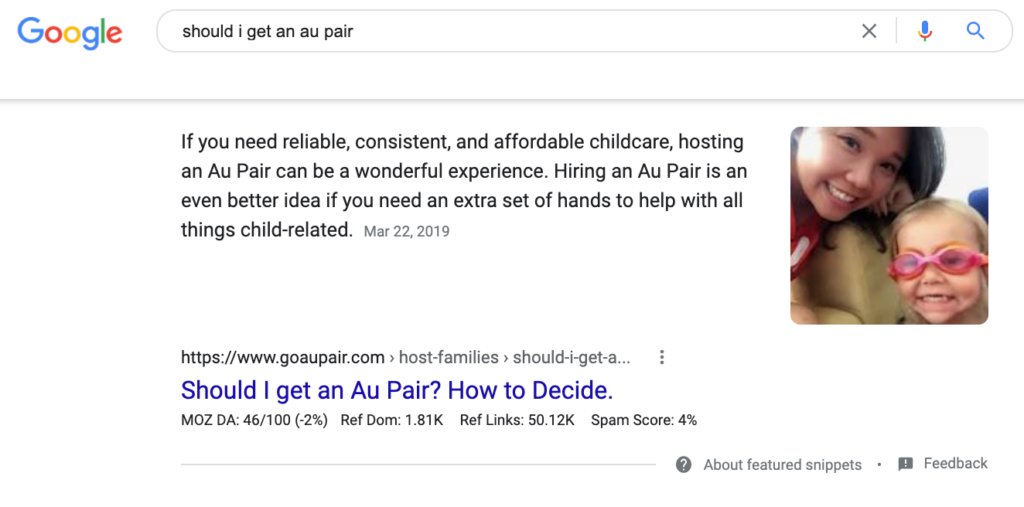This screenshot has height=507, width=1024.
Task: Click the https://www.goaupair.com URL text
Action: 283,357
